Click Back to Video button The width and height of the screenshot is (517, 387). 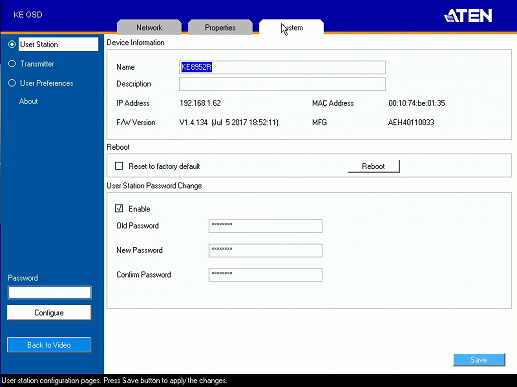coord(49,345)
